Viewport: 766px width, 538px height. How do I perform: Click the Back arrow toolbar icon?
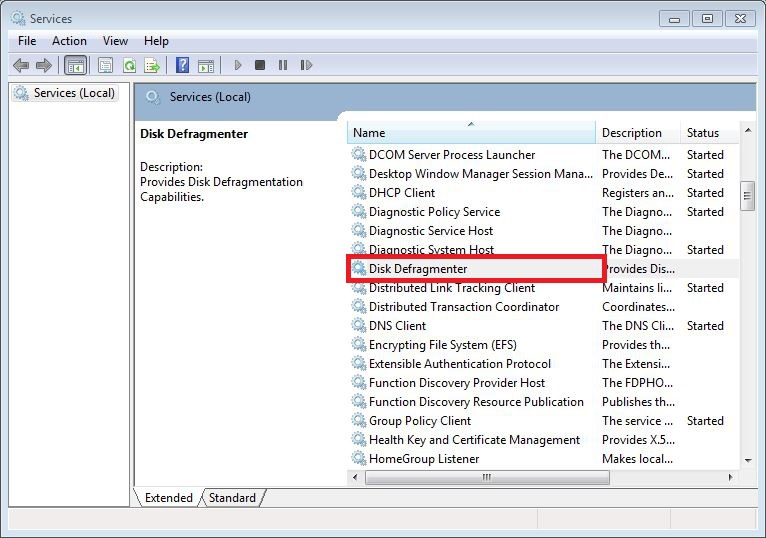[21, 65]
